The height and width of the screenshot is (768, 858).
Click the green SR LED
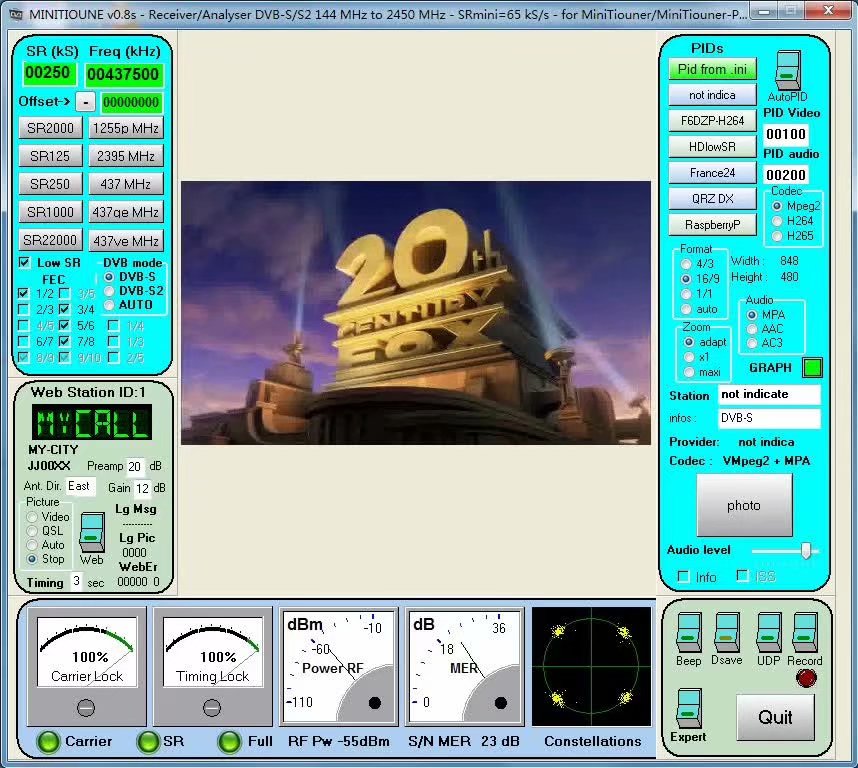pos(148,742)
